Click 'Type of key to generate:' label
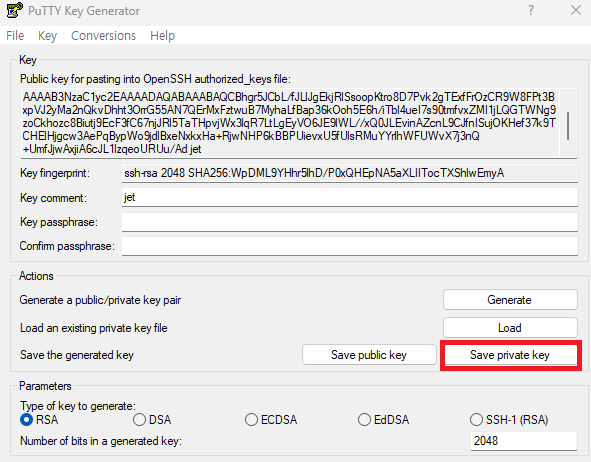Viewport: 591px width, 462px height. click(x=78, y=406)
